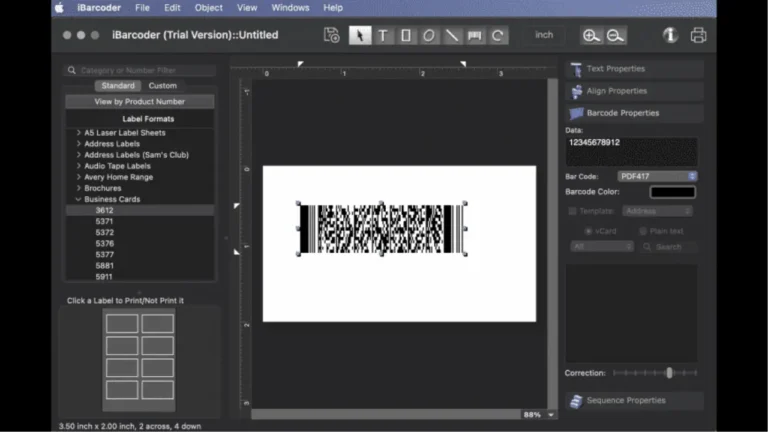Select the Barcode tool

click(x=475, y=35)
